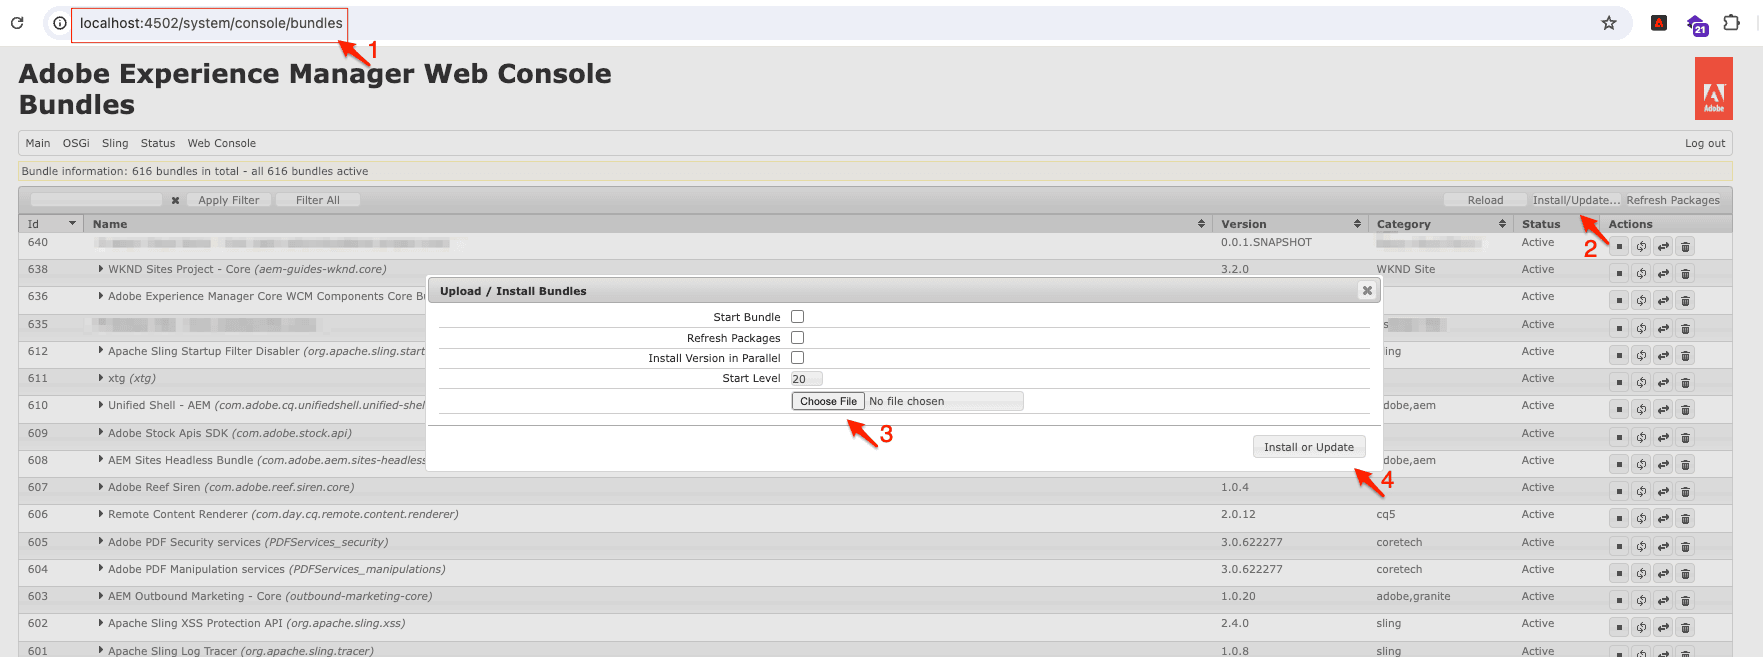The height and width of the screenshot is (657, 1763).
Task: Stop bundle 612 Sling Startup Filter Disabler
Action: [1619, 355]
